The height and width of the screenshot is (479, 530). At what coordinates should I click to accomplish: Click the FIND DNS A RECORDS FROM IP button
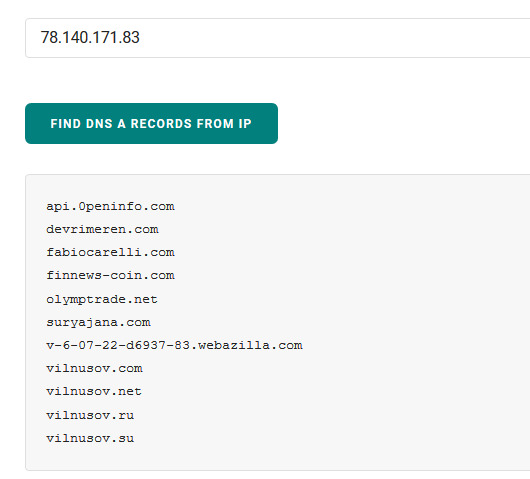click(x=151, y=123)
